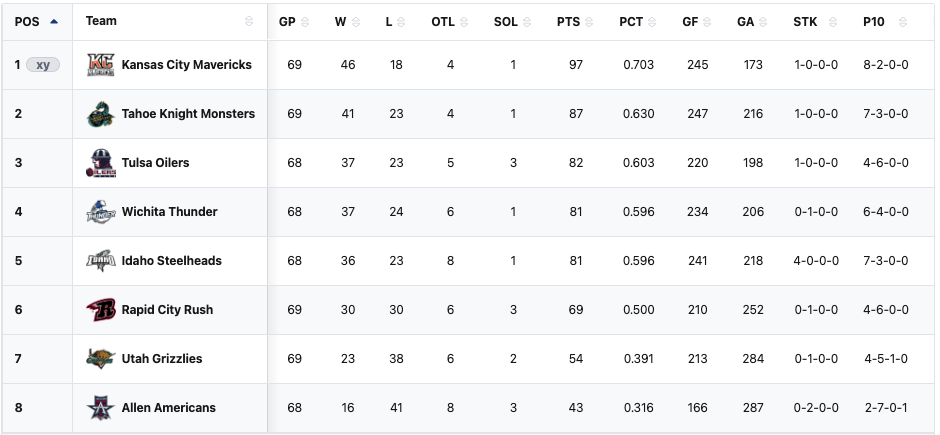Click the Tulsa Oilers team logo

pos(101,163)
